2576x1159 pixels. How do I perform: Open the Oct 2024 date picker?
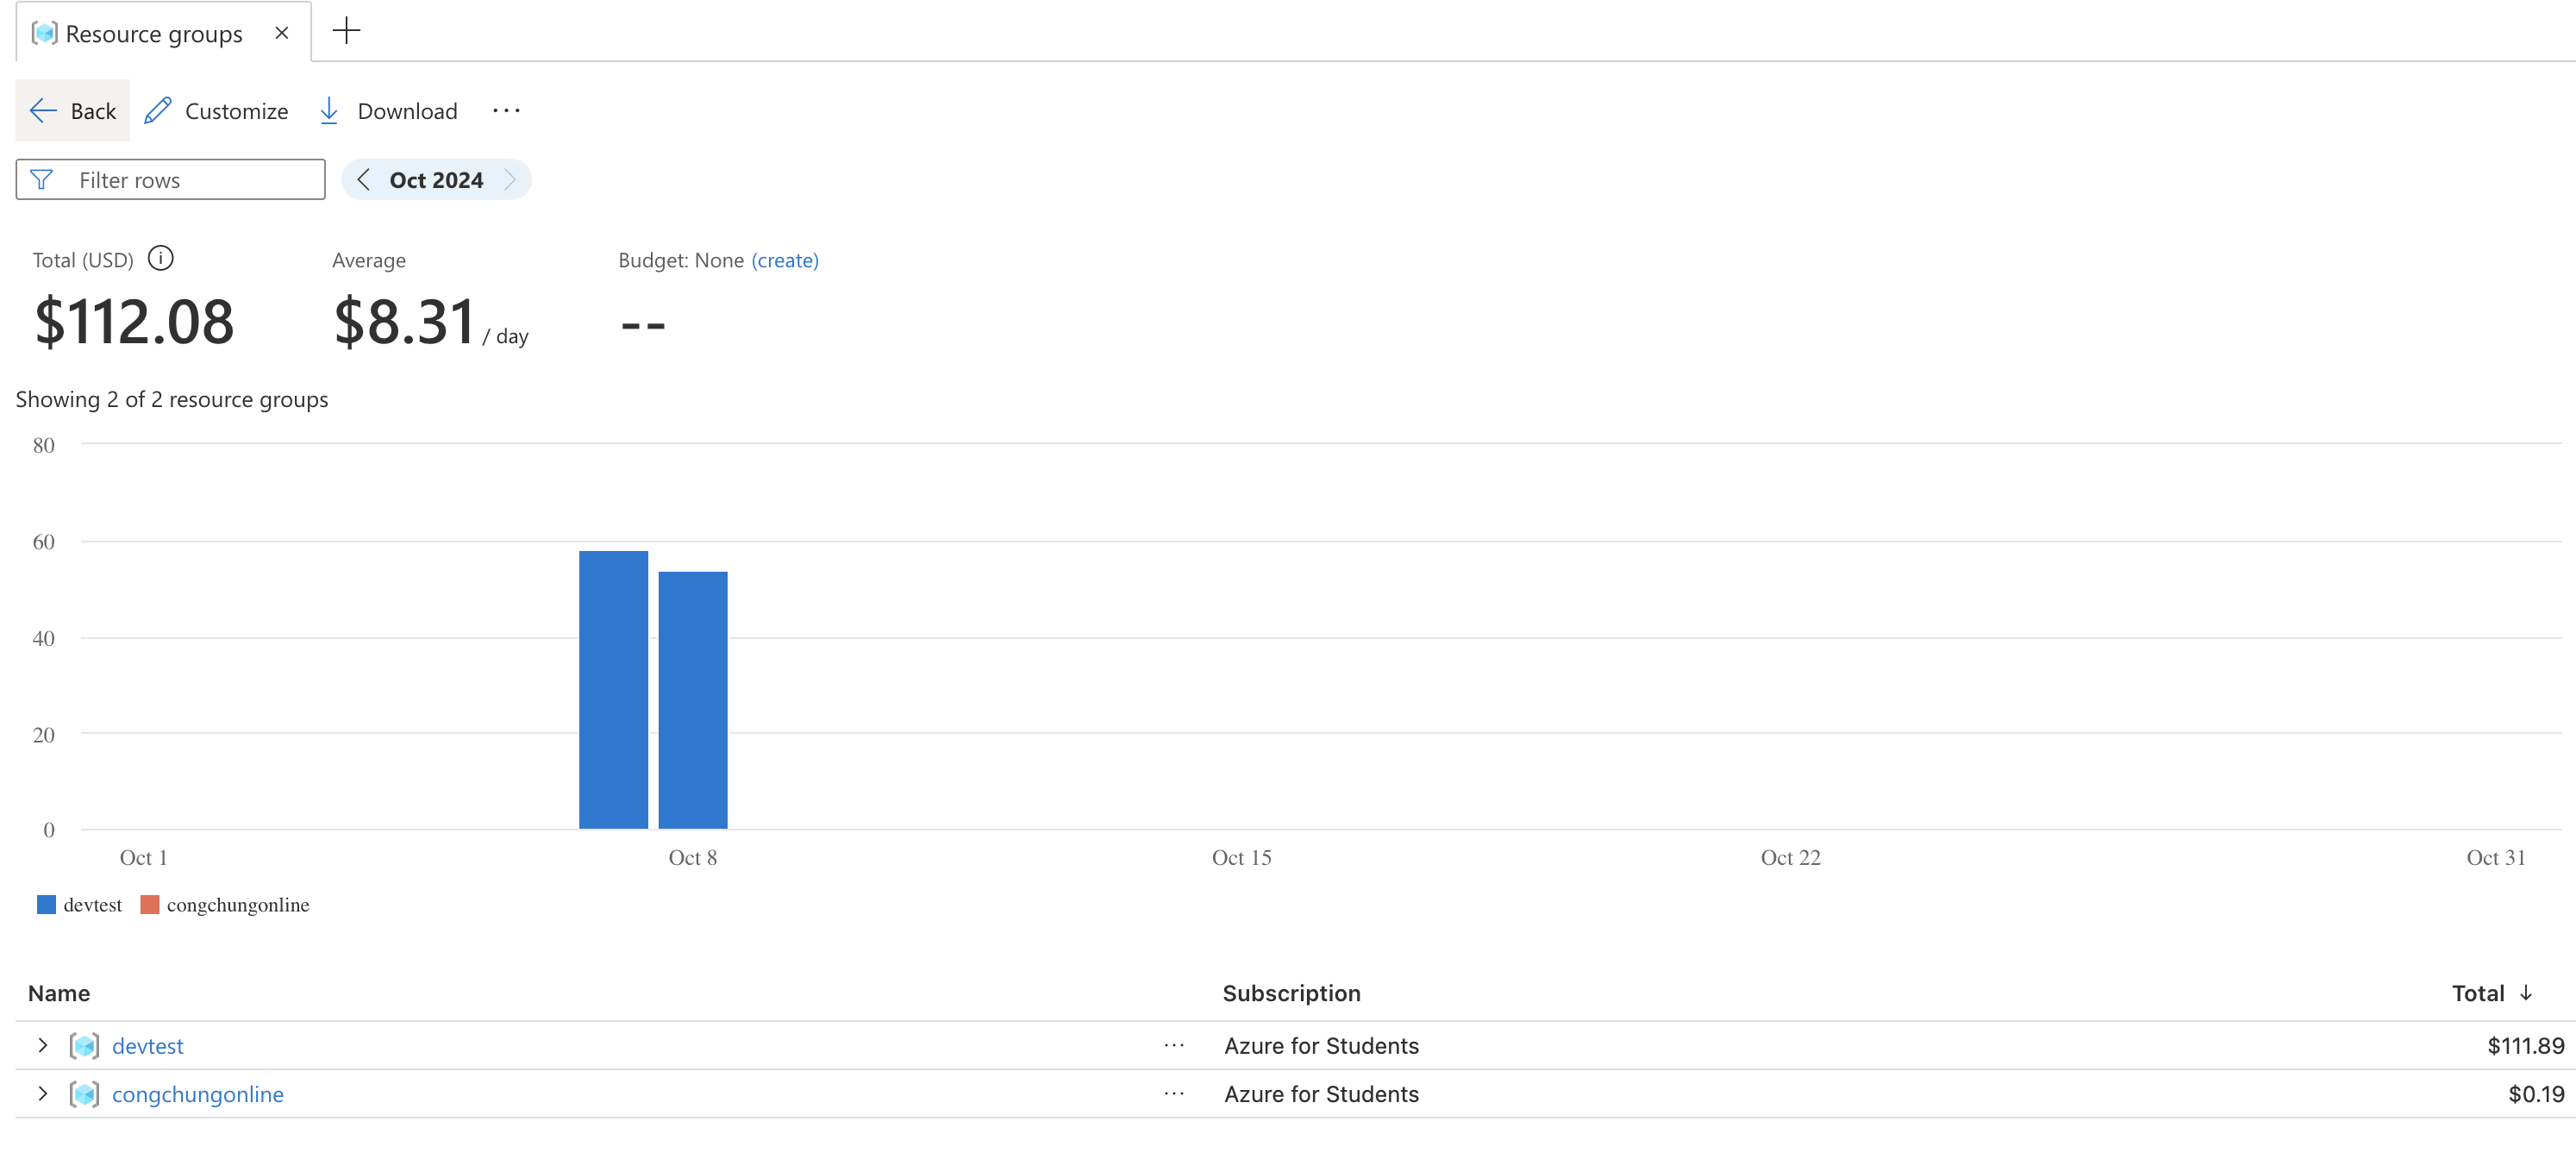coord(436,180)
